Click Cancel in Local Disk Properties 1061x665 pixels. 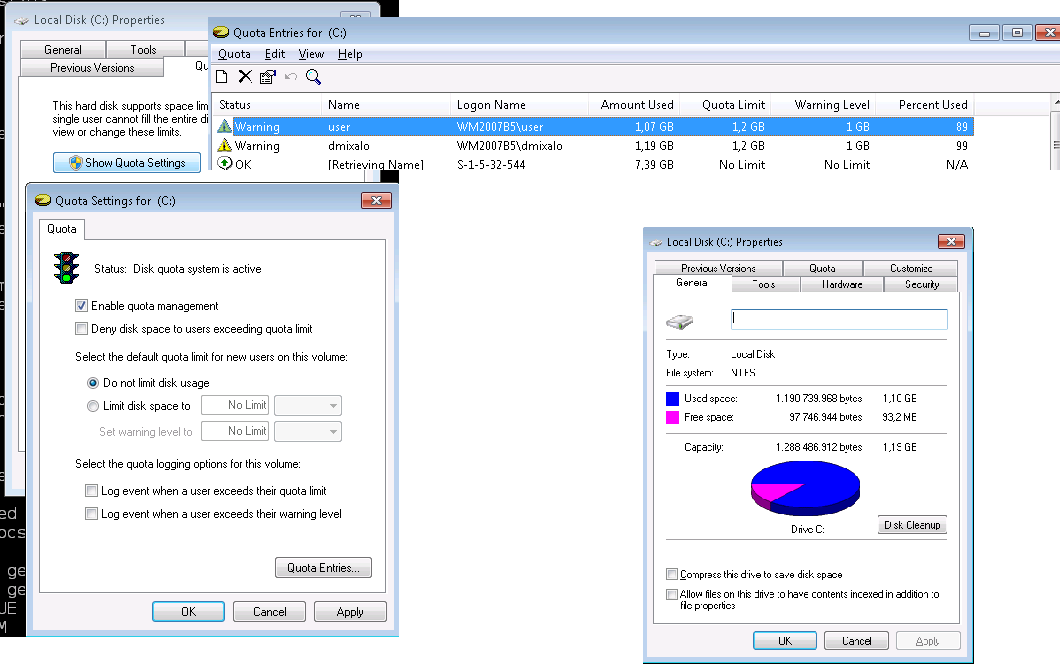click(856, 641)
